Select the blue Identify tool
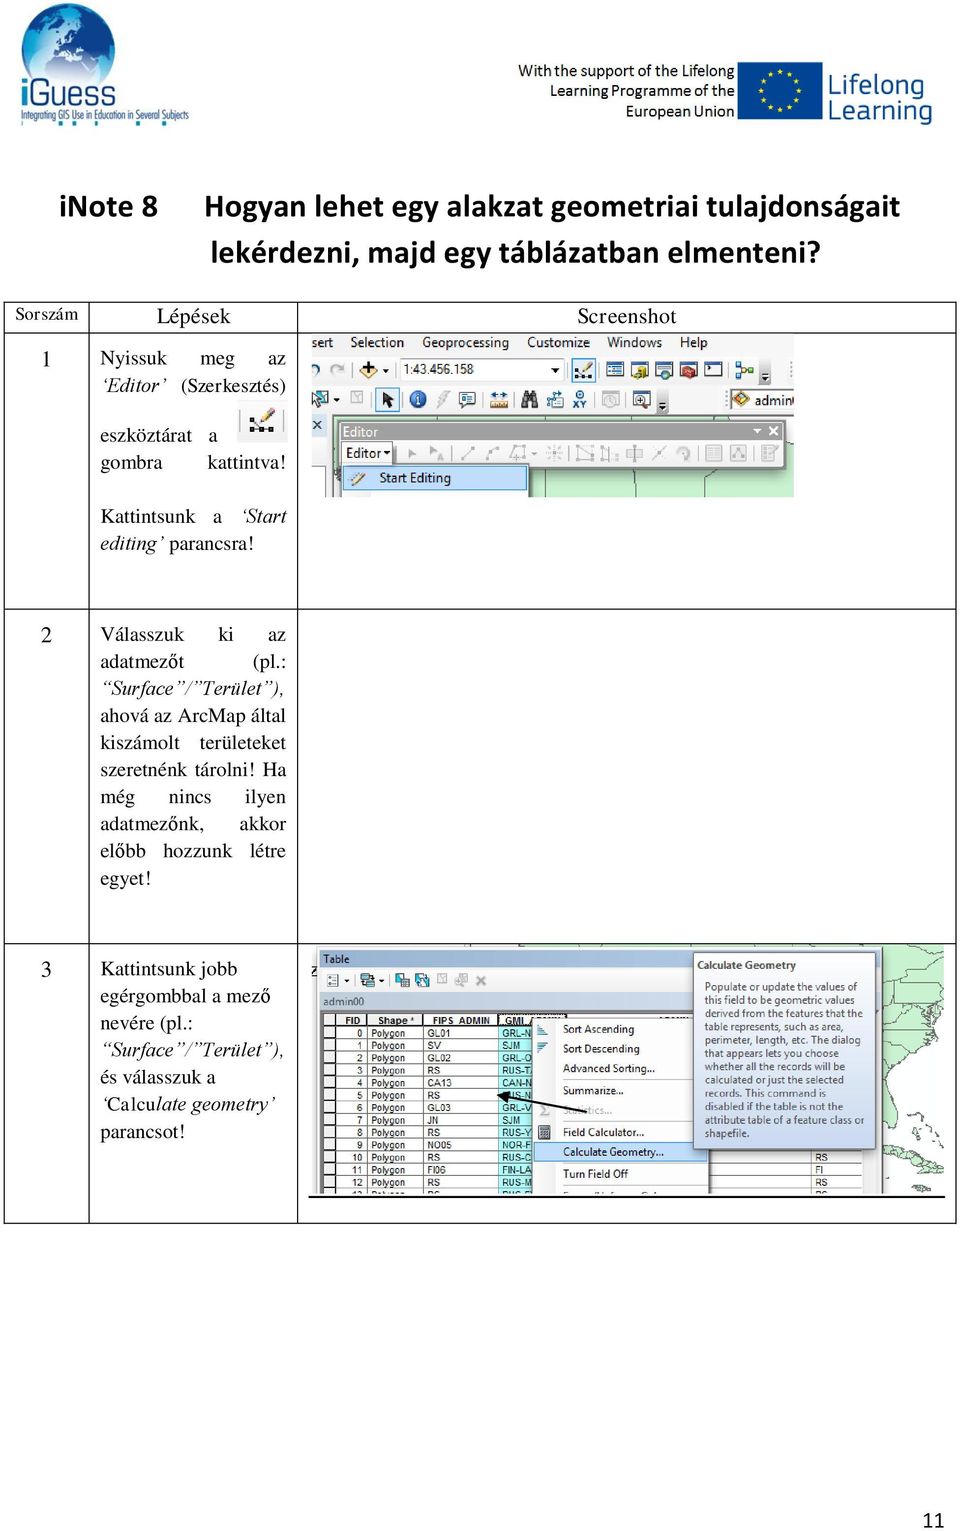 click(418, 400)
